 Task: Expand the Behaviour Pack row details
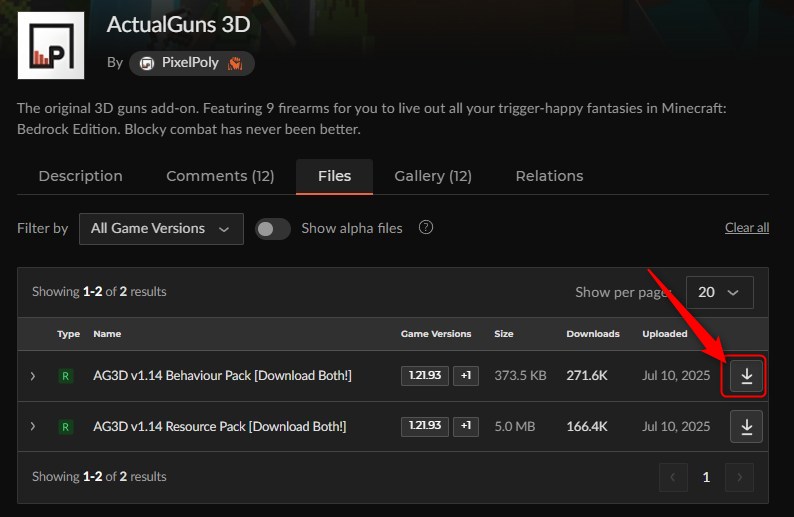(33, 376)
